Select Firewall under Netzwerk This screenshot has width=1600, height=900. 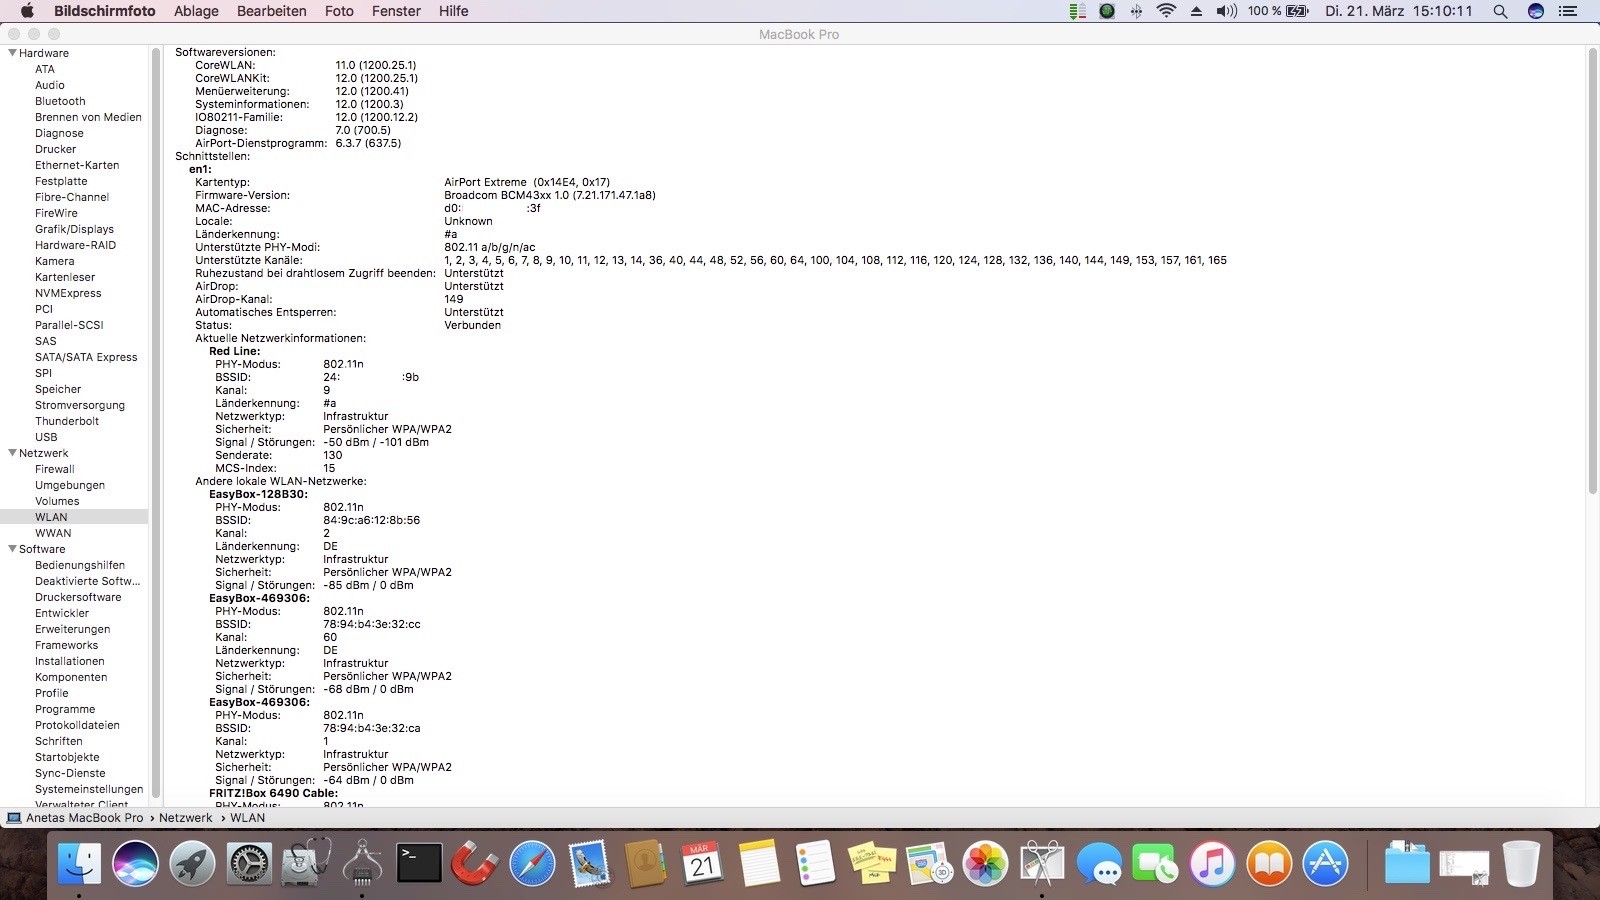coord(55,469)
